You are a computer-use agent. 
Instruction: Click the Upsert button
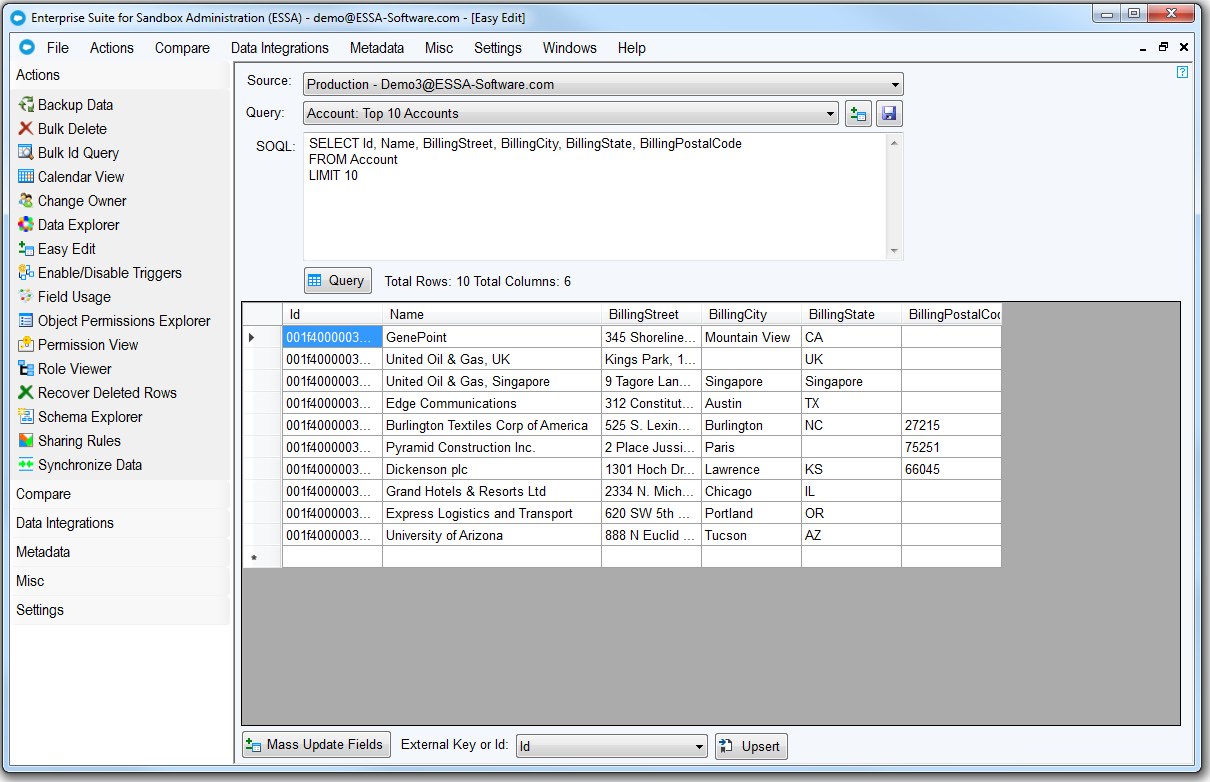[751, 746]
